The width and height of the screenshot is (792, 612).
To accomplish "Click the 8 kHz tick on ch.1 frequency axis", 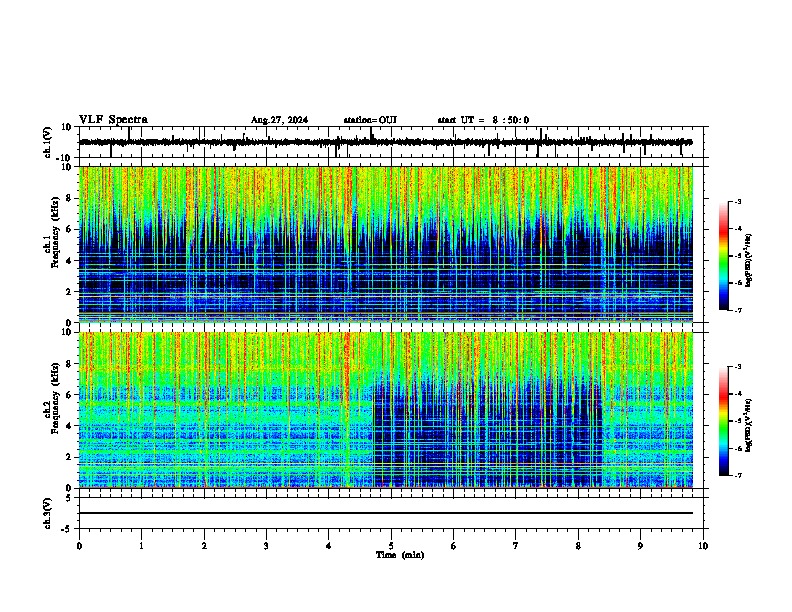I will 70,198.
